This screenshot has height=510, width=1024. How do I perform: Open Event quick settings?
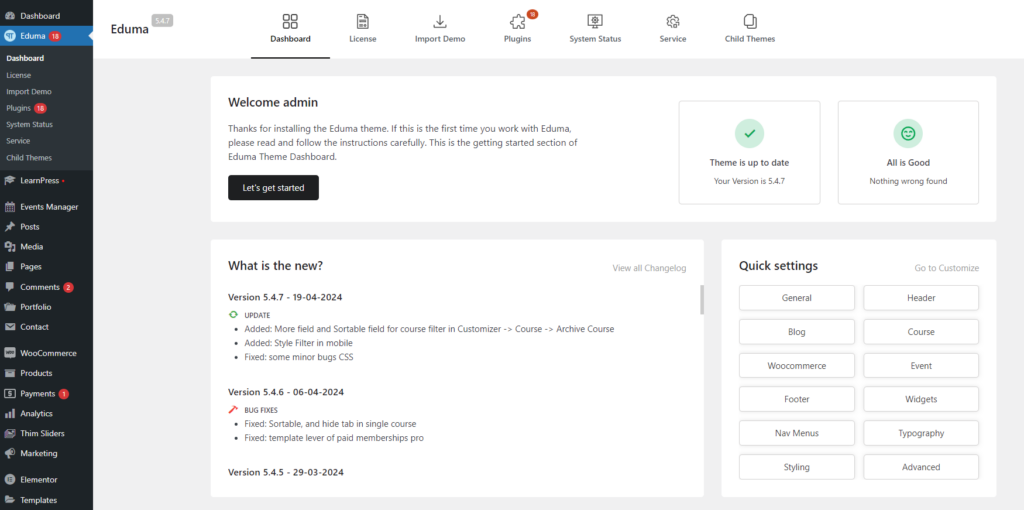point(921,366)
